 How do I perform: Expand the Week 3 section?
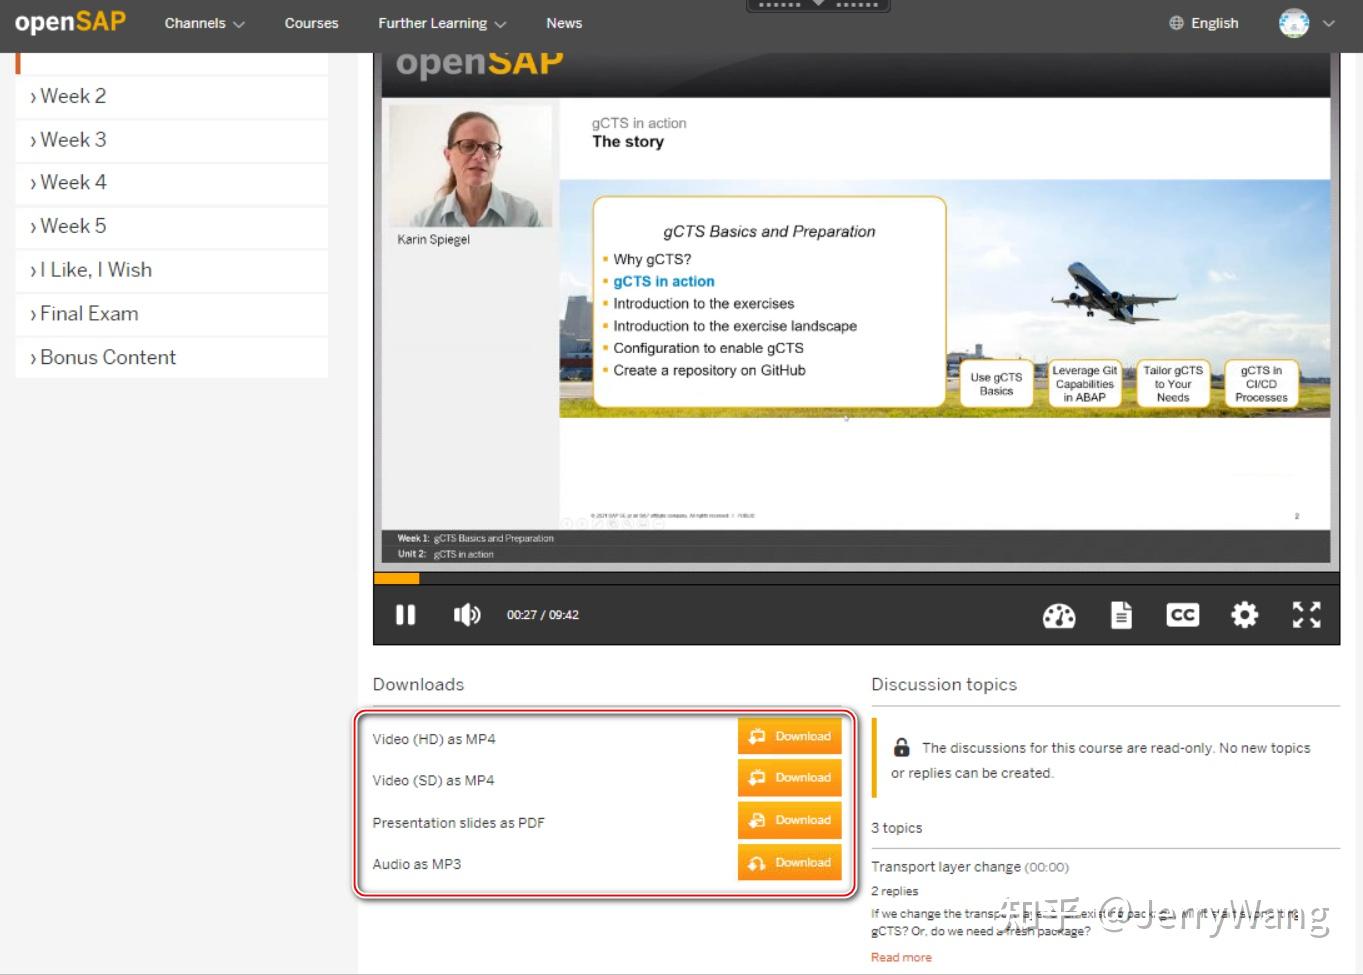coord(73,139)
